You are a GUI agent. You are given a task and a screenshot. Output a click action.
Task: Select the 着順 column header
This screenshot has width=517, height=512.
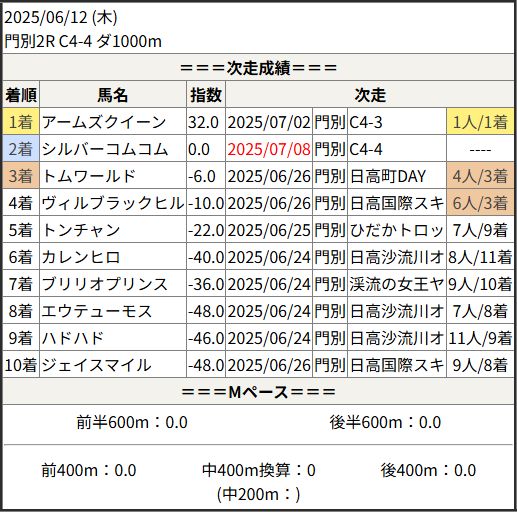coord(21,95)
